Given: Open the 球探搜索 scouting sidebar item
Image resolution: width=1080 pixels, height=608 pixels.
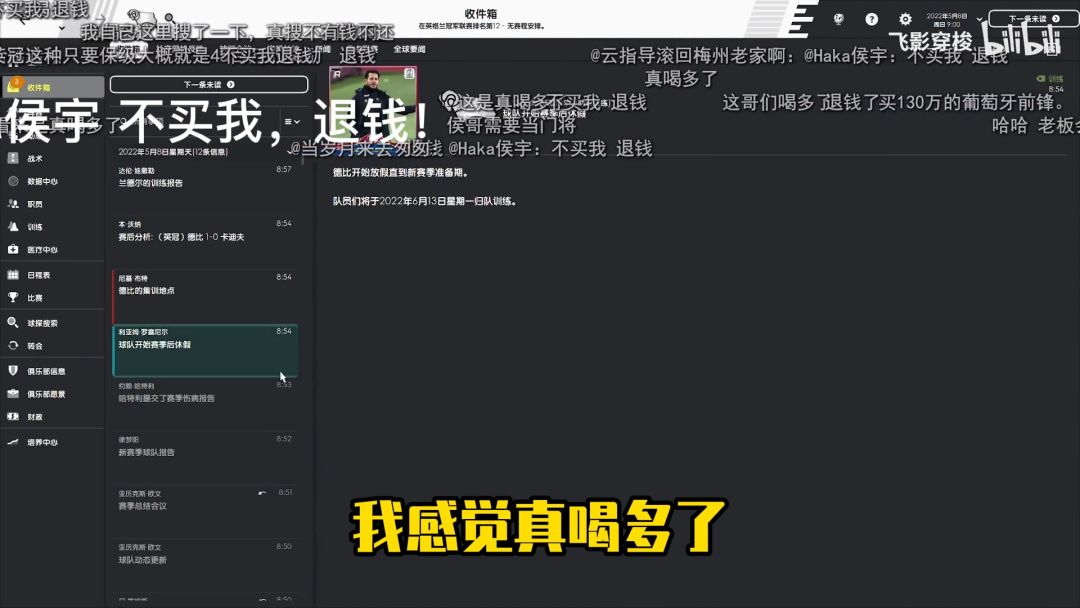Looking at the screenshot, I should [x=52, y=323].
